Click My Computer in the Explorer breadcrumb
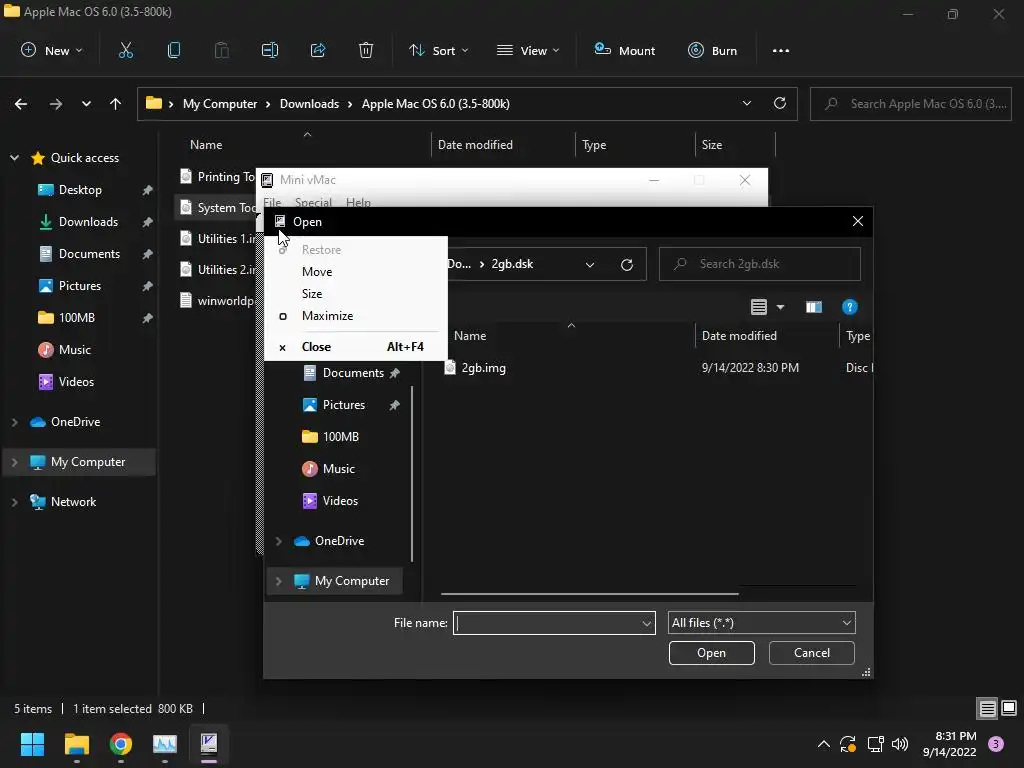Screen dimensions: 1024x768 click(220, 104)
